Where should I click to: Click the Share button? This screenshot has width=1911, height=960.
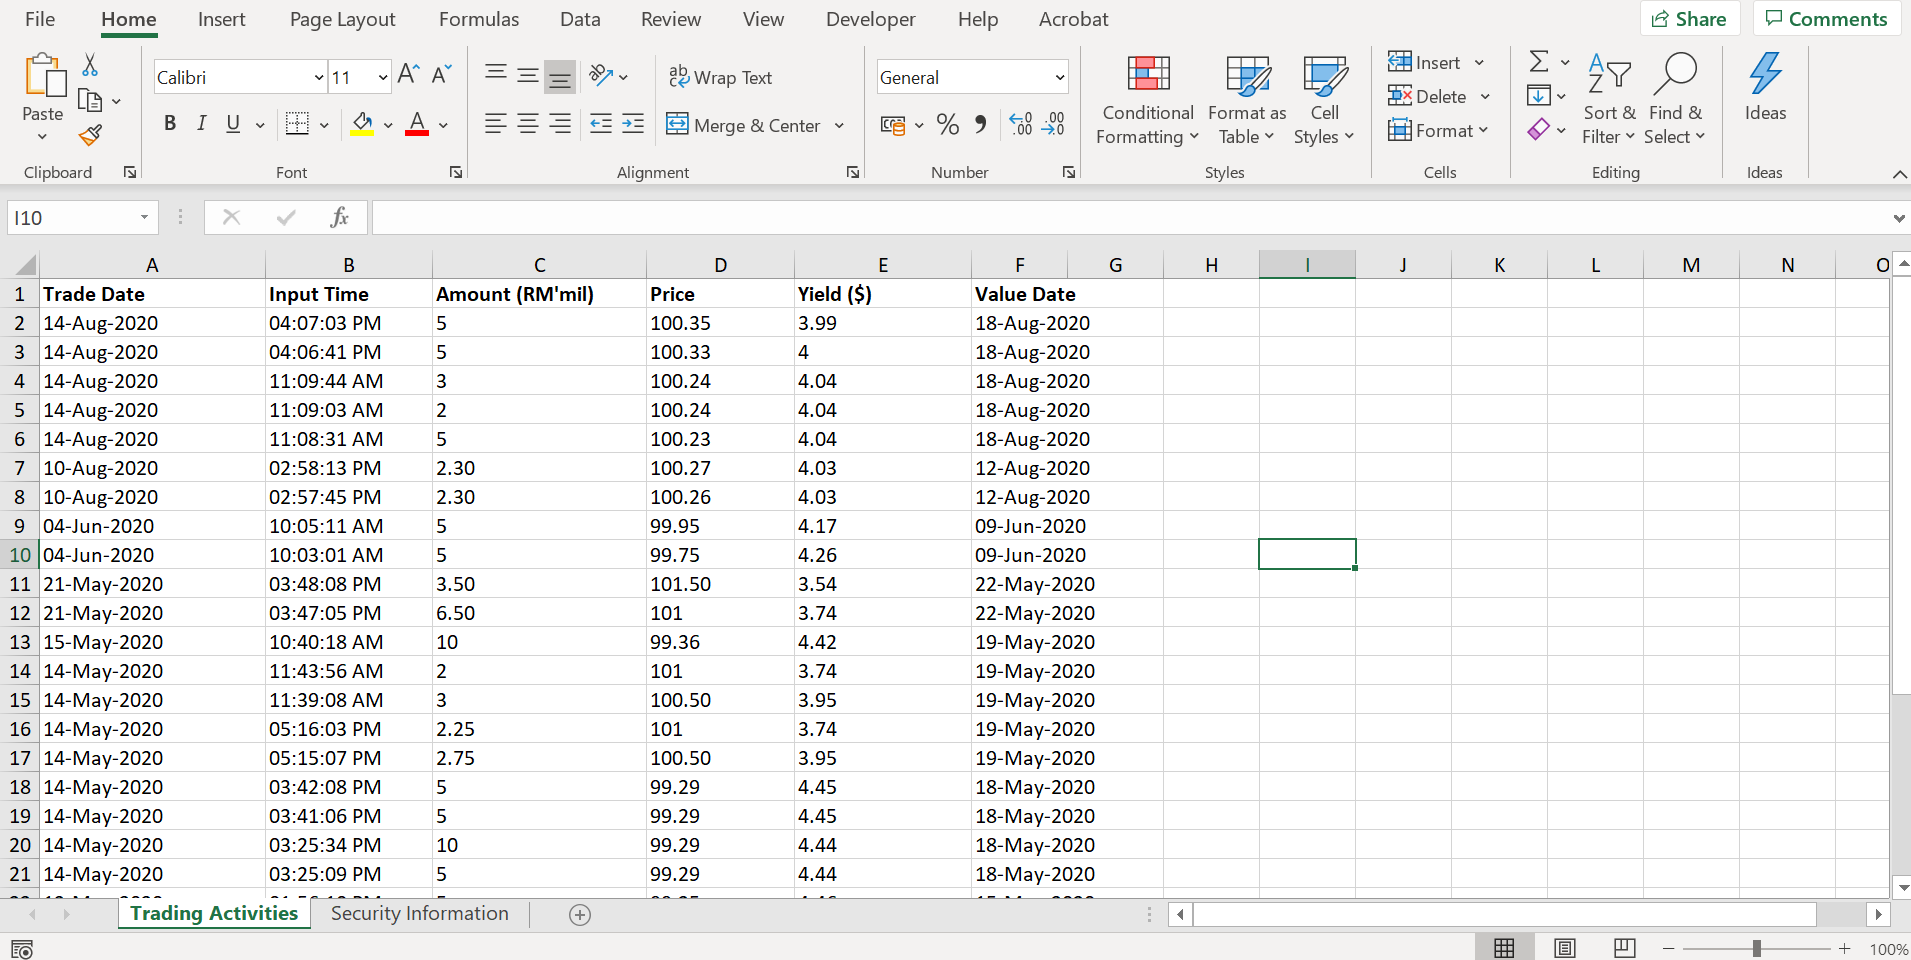[1690, 18]
